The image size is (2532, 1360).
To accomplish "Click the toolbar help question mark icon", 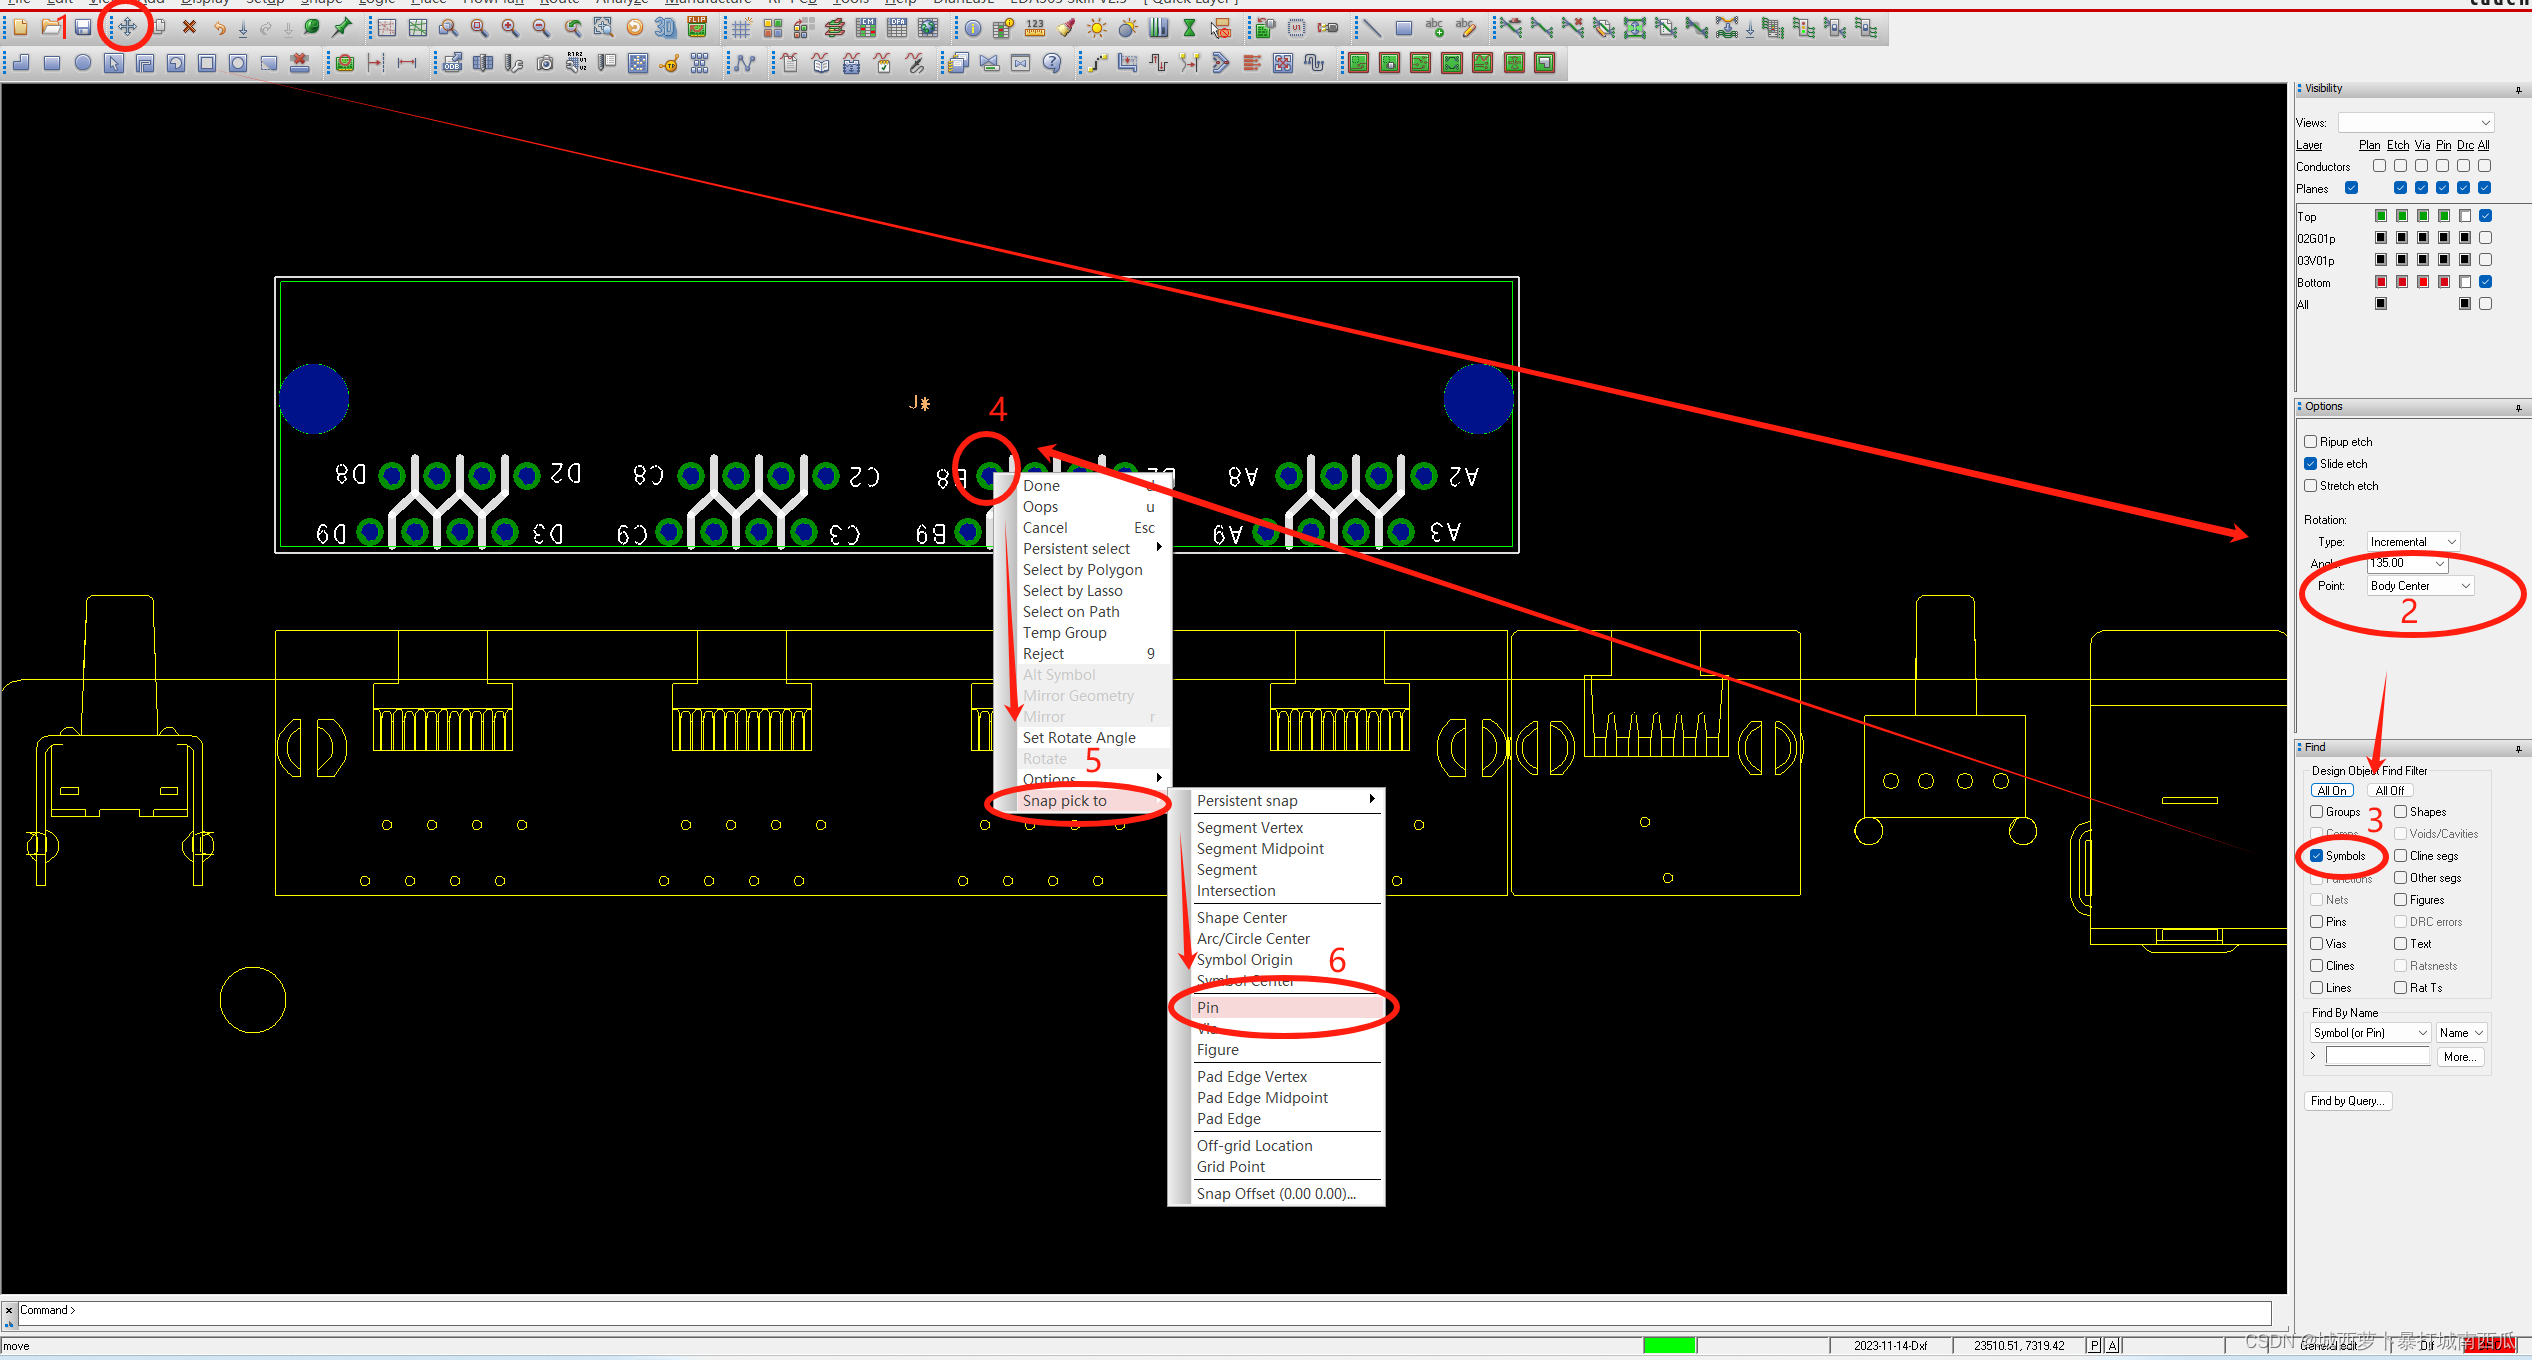I will [1052, 63].
